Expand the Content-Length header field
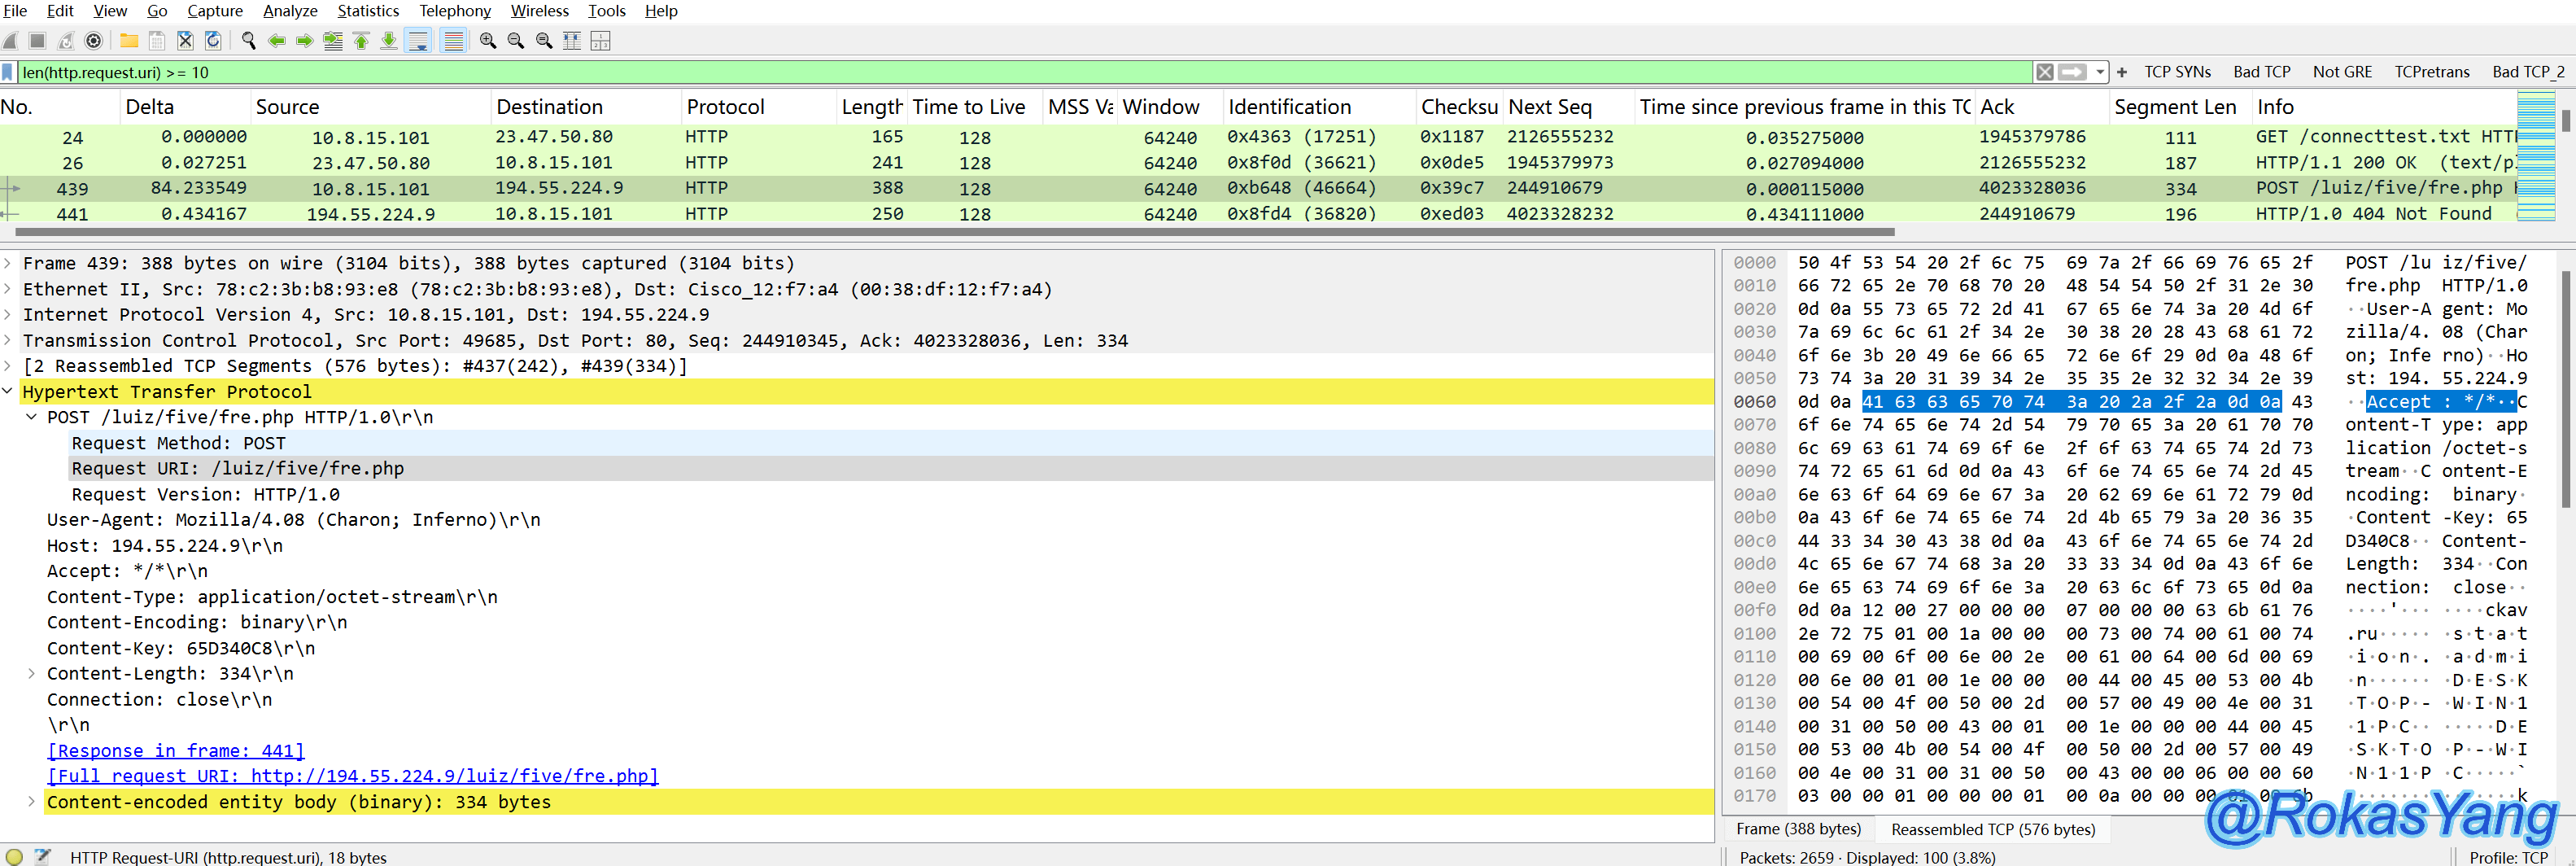2576x866 pixels. click(x=31, y=674)
